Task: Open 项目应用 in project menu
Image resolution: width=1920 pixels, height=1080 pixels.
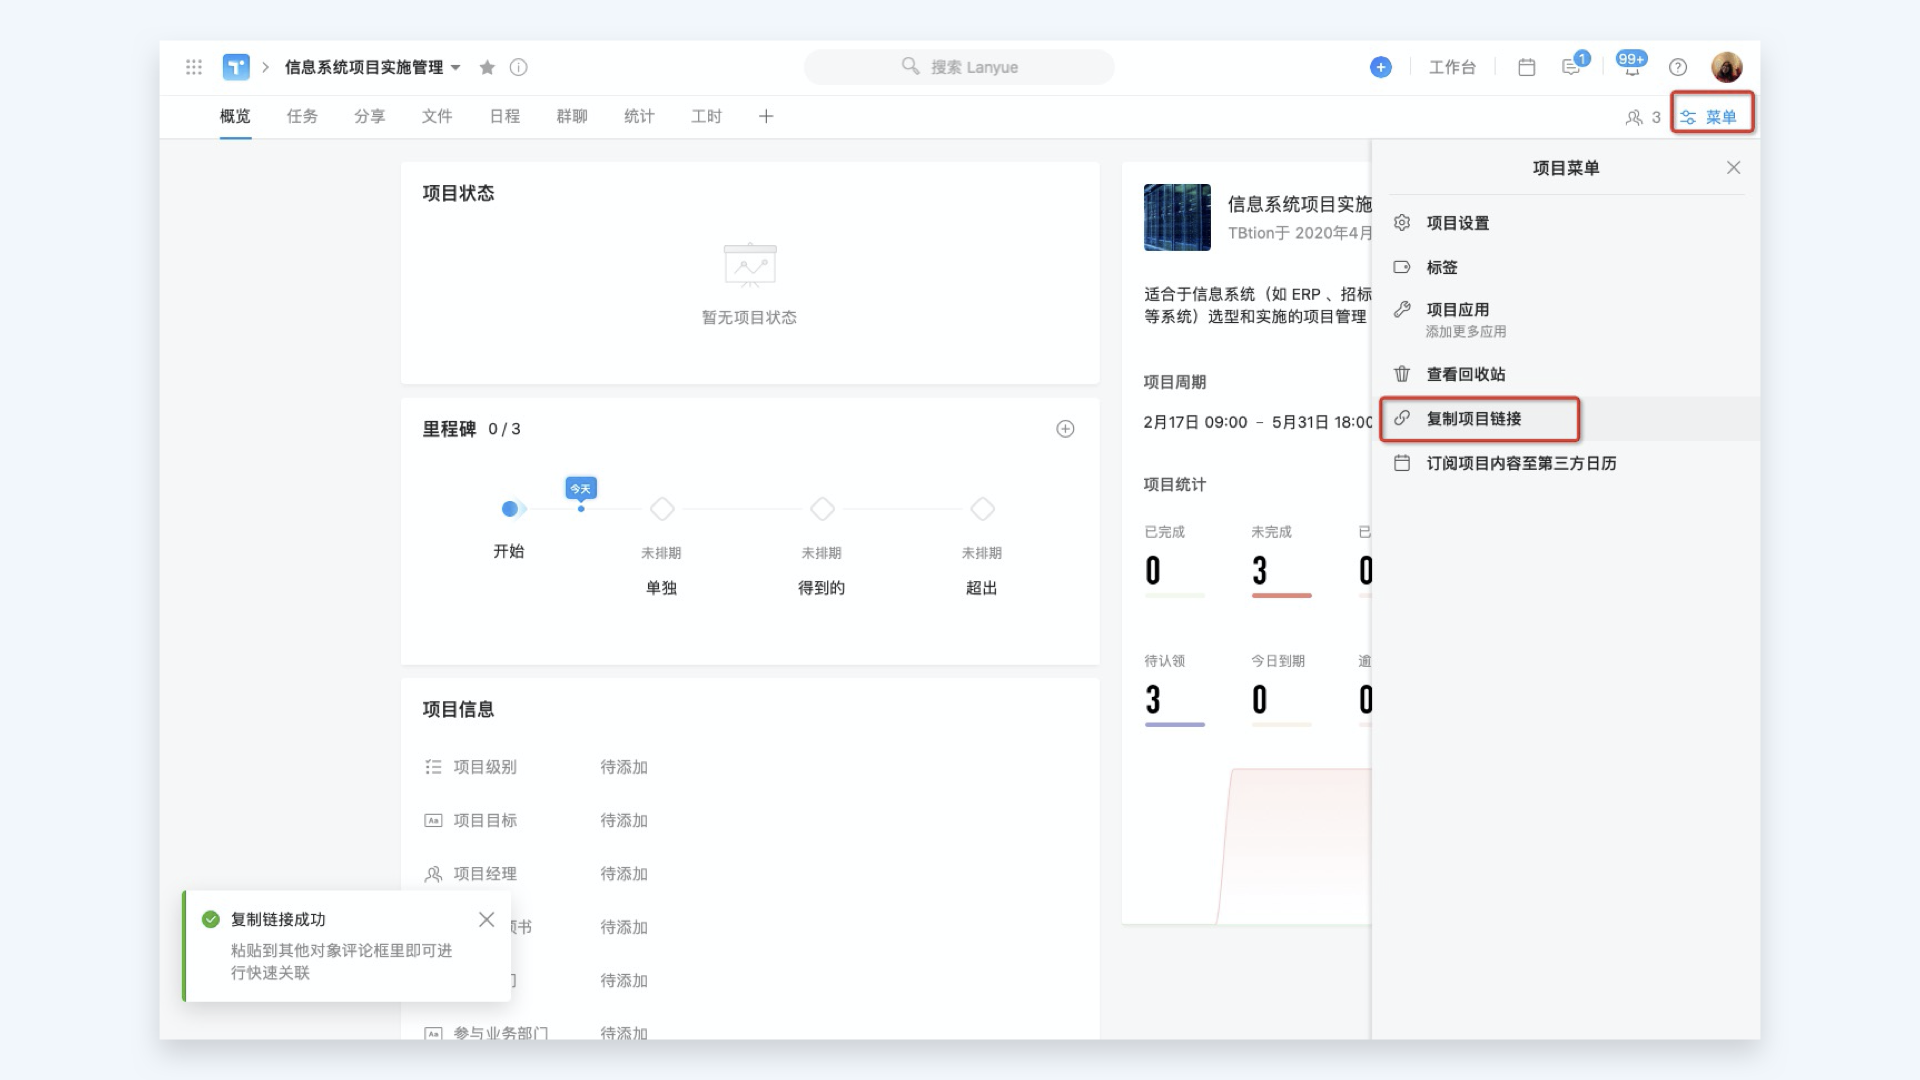Action: pyautogui.click(x=1565, y=320)
